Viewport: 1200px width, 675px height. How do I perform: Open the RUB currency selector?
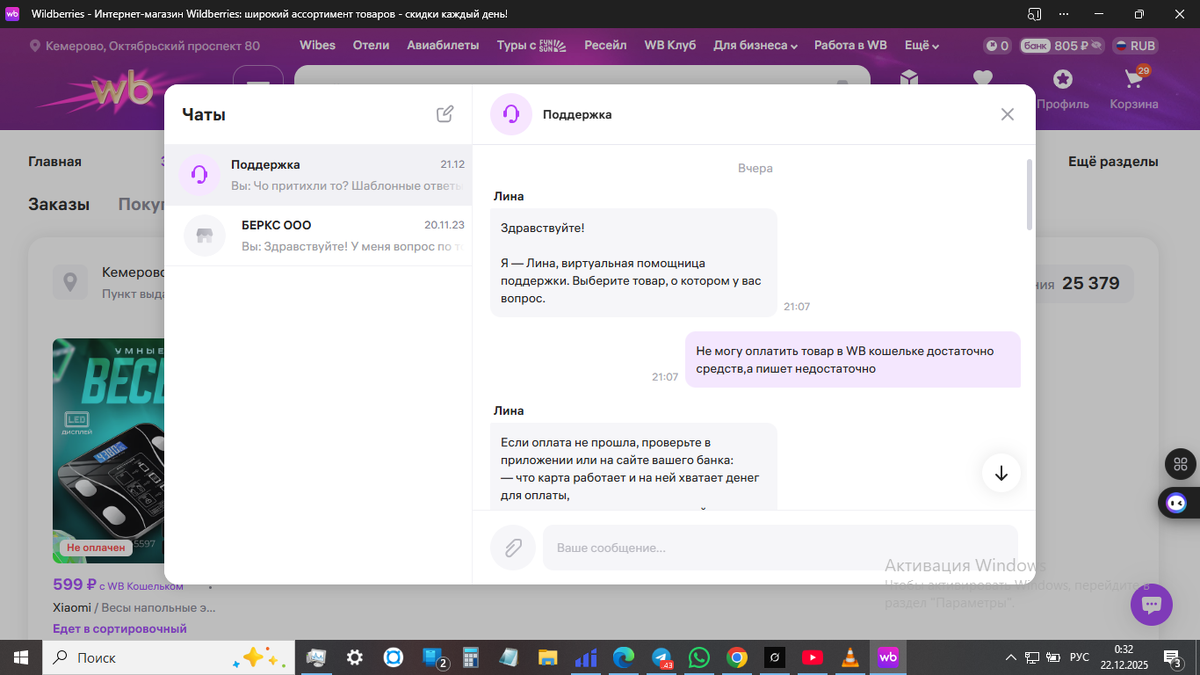pyautogui.click(x=1134, y=46)
